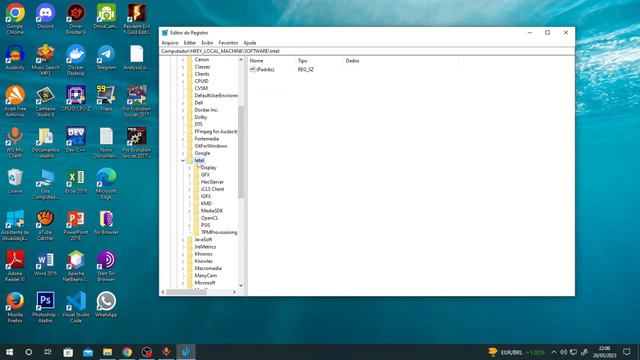This screenshot has height=360, width=640.
Task: Open Fraps desktop shortcut
Action: [x=106, y=98]
